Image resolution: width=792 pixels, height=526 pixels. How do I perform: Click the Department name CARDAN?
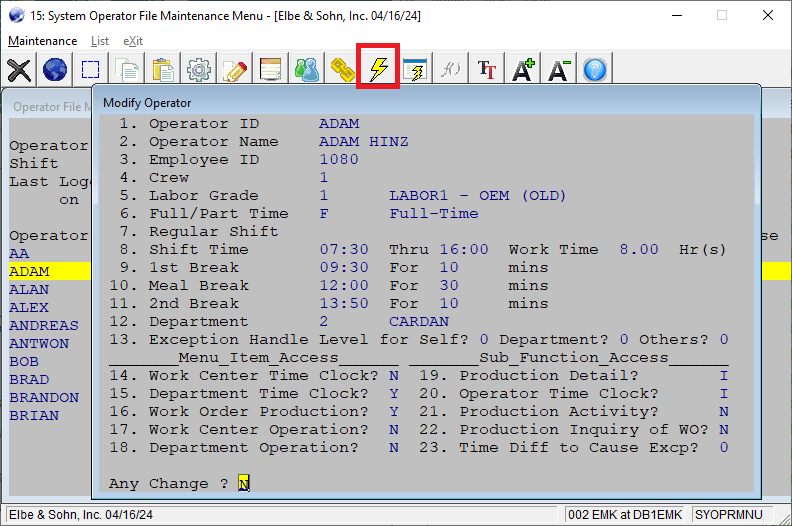click(x=419, y=322)
